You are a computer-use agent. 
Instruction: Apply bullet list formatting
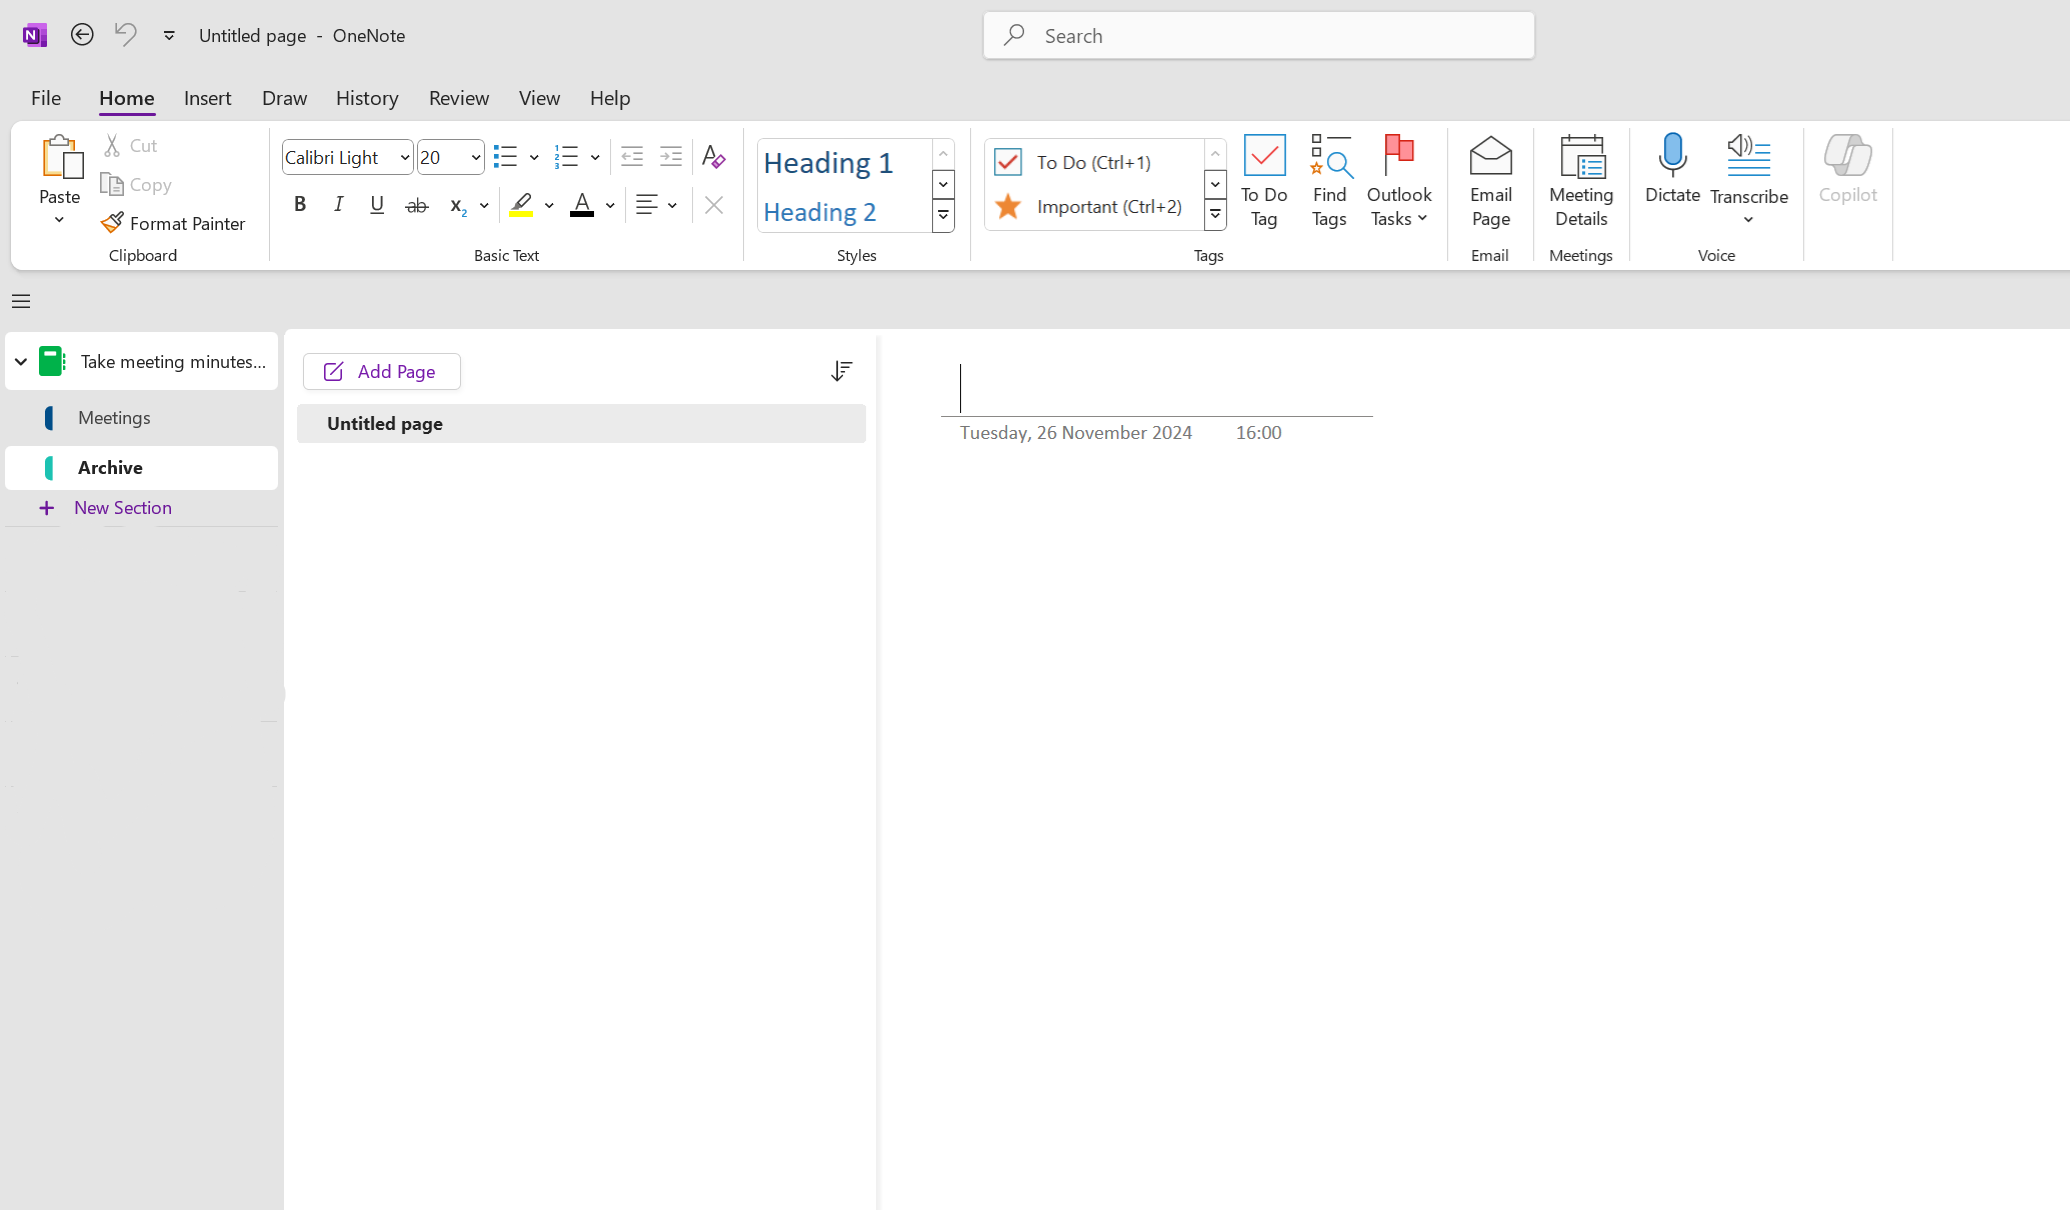coord(505,157)
